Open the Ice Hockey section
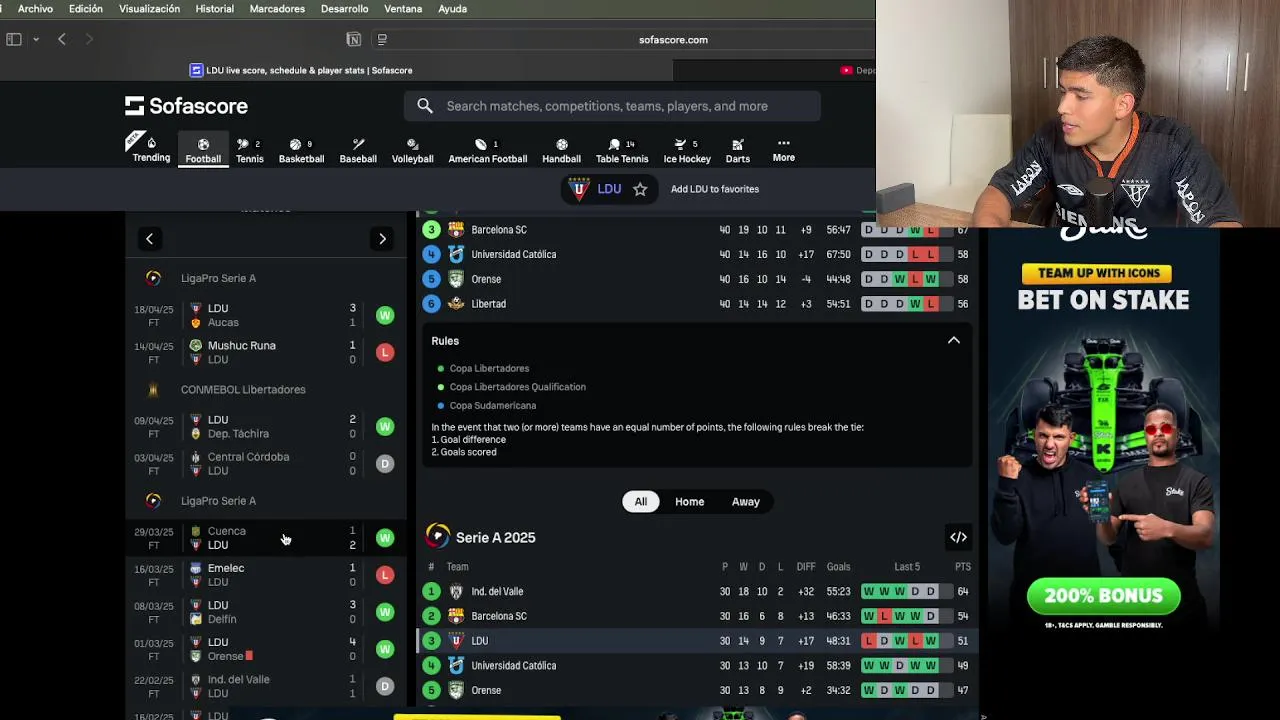Viewport: 1280px width, 720px height. click(x=687, y=151)
